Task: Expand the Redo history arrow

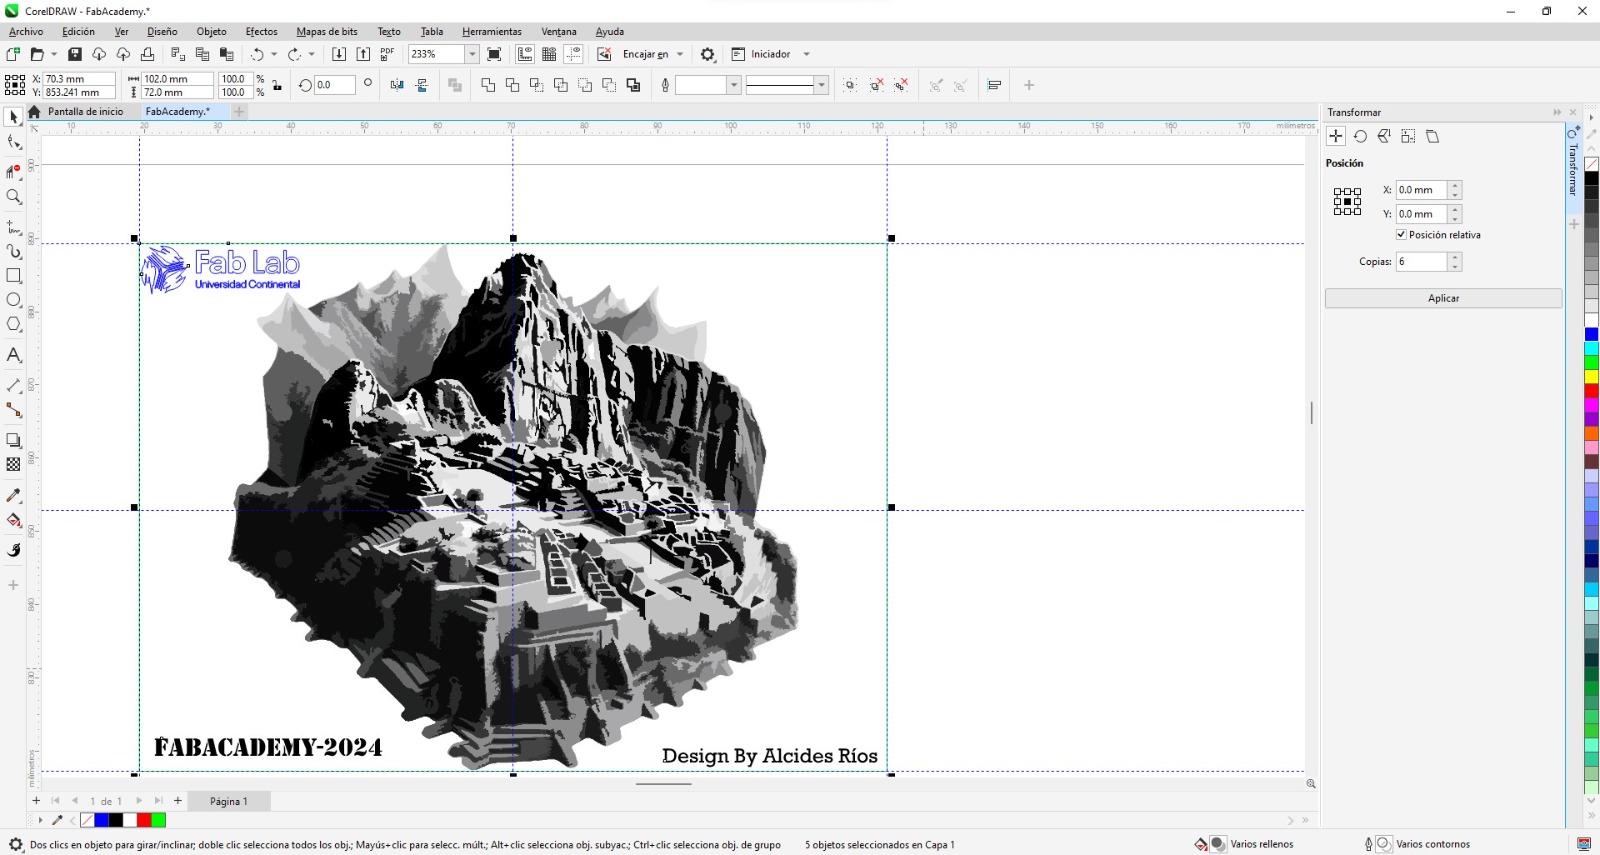Action: (311, 54)
